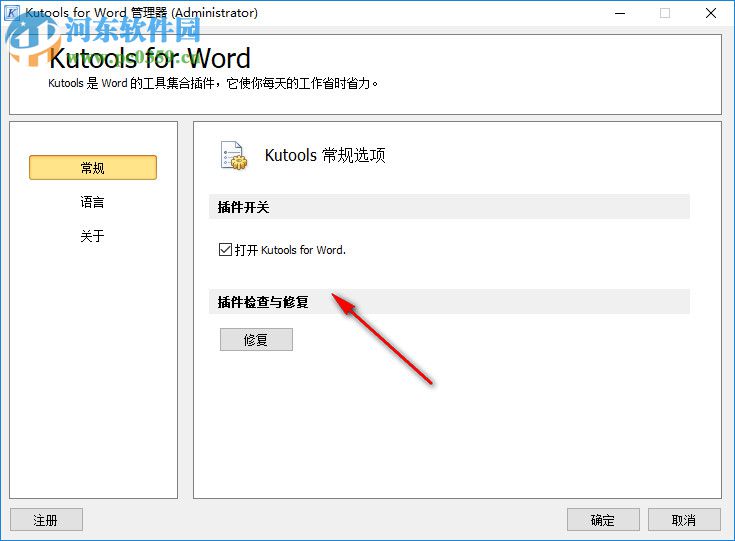Click the Kutools 是 Word 的工具集合插件 description
735x541 pixels.
(x=213, y=83)
